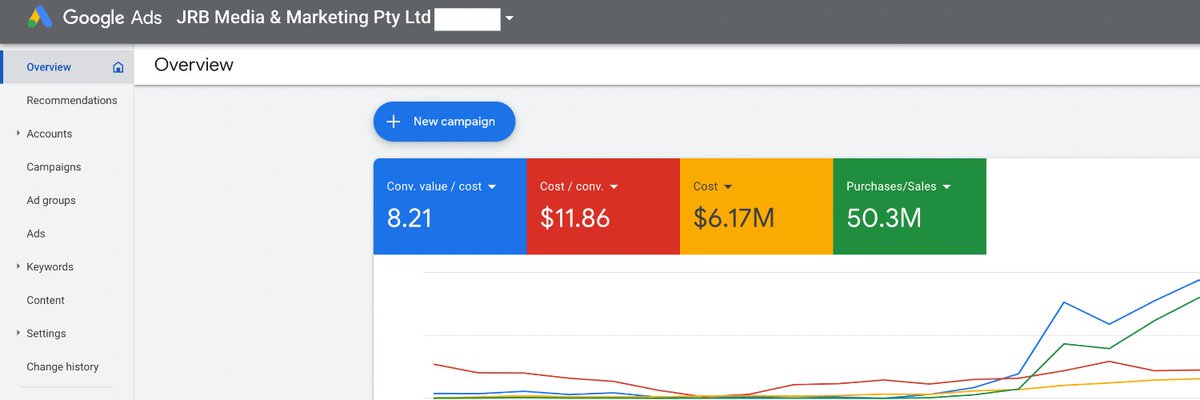Screen dimensions: 1200x400
Task: Click the New campaign button
Action: click(x=445, y=121)
